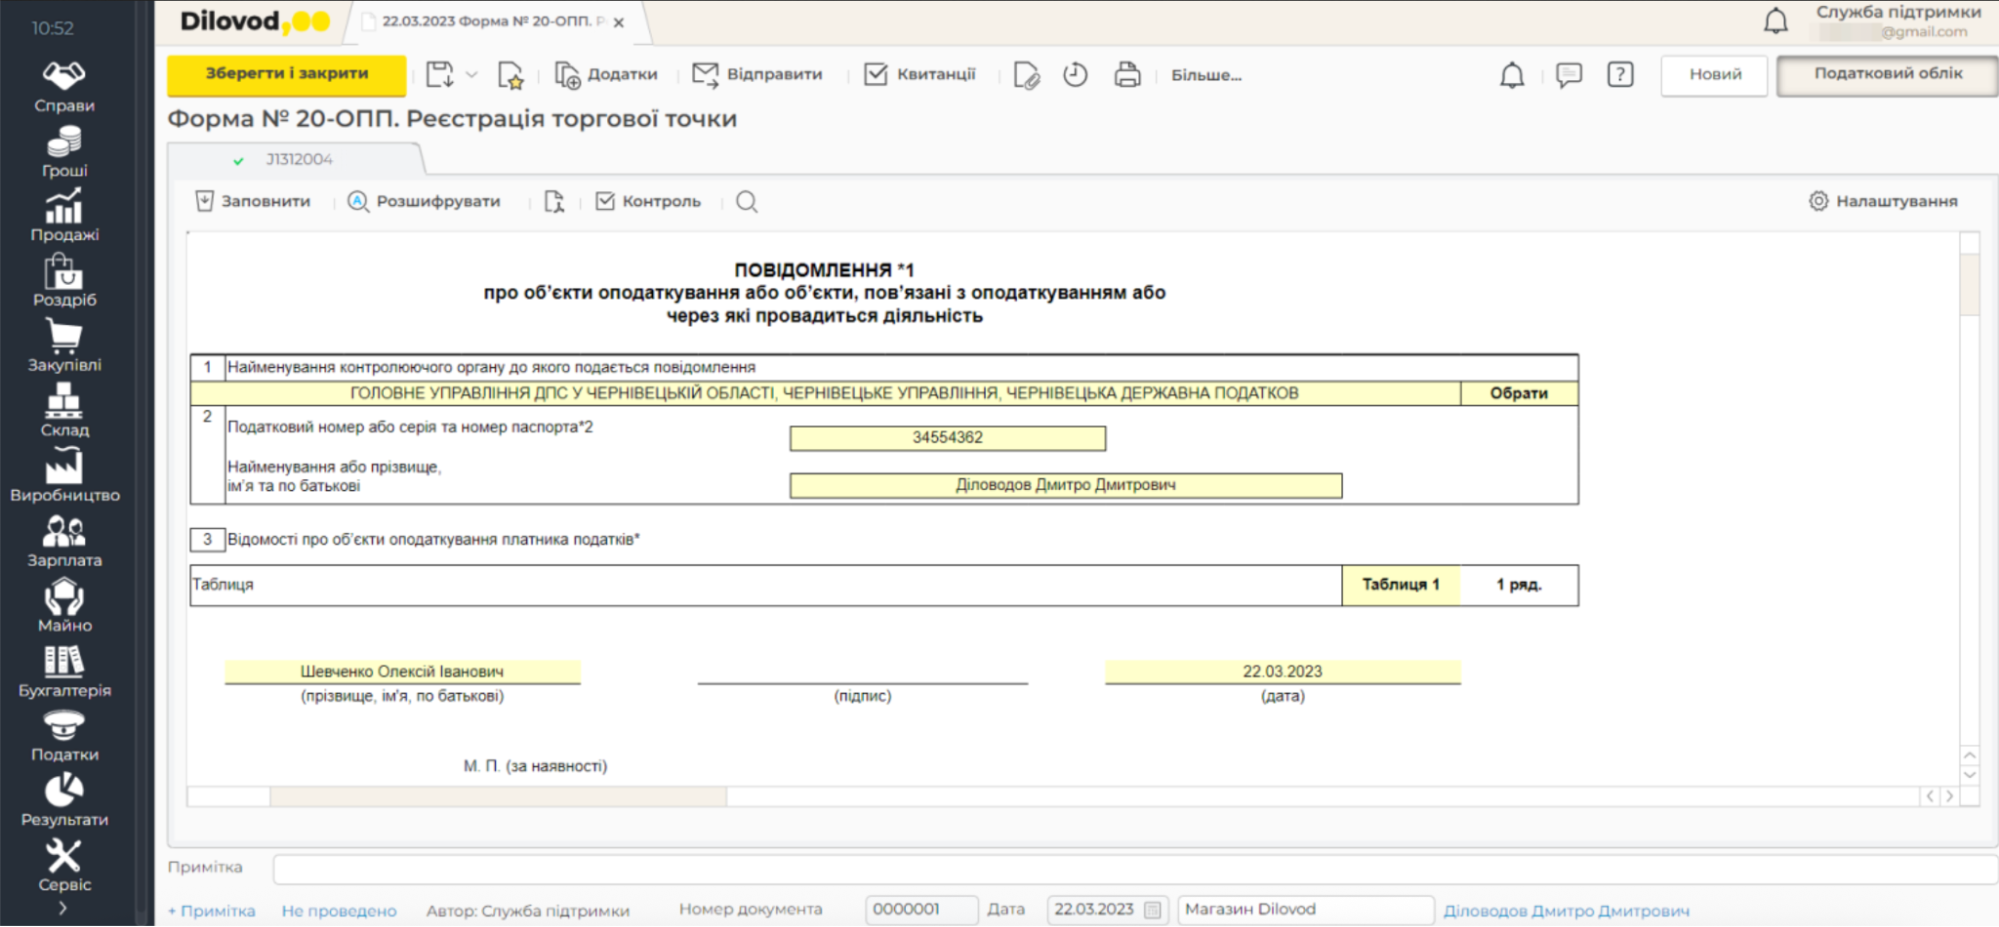The image size is (1999, 927).
Task: Click the horizontal scrollbar of the form
Action: click(497, 797)
